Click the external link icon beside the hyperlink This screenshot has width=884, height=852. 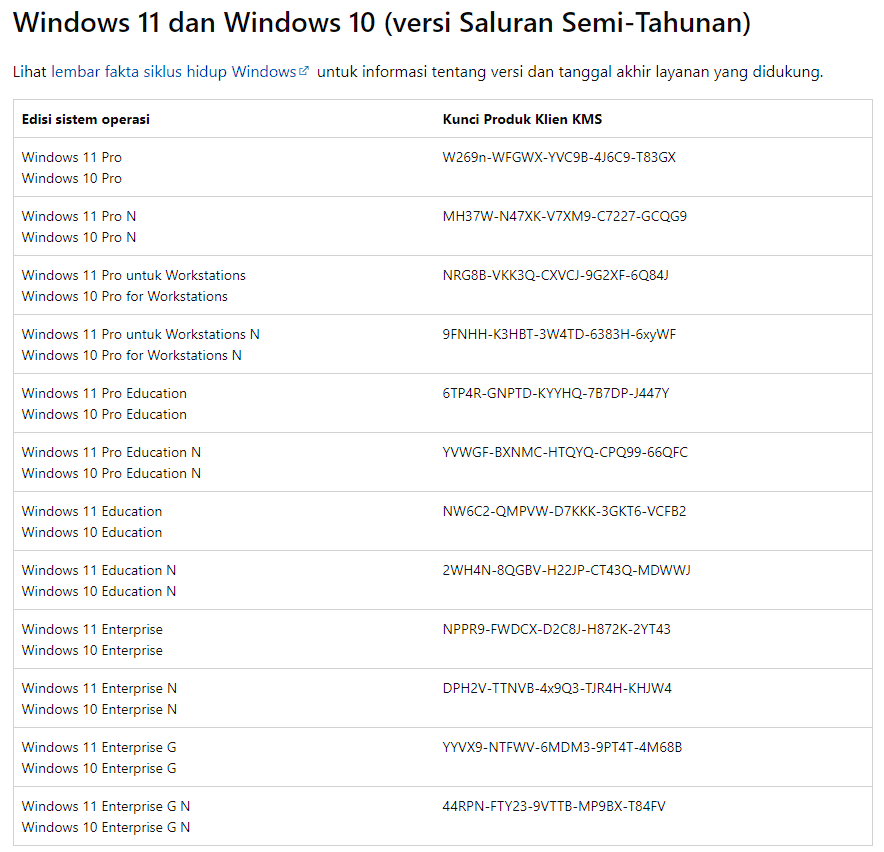click(303, 69)
